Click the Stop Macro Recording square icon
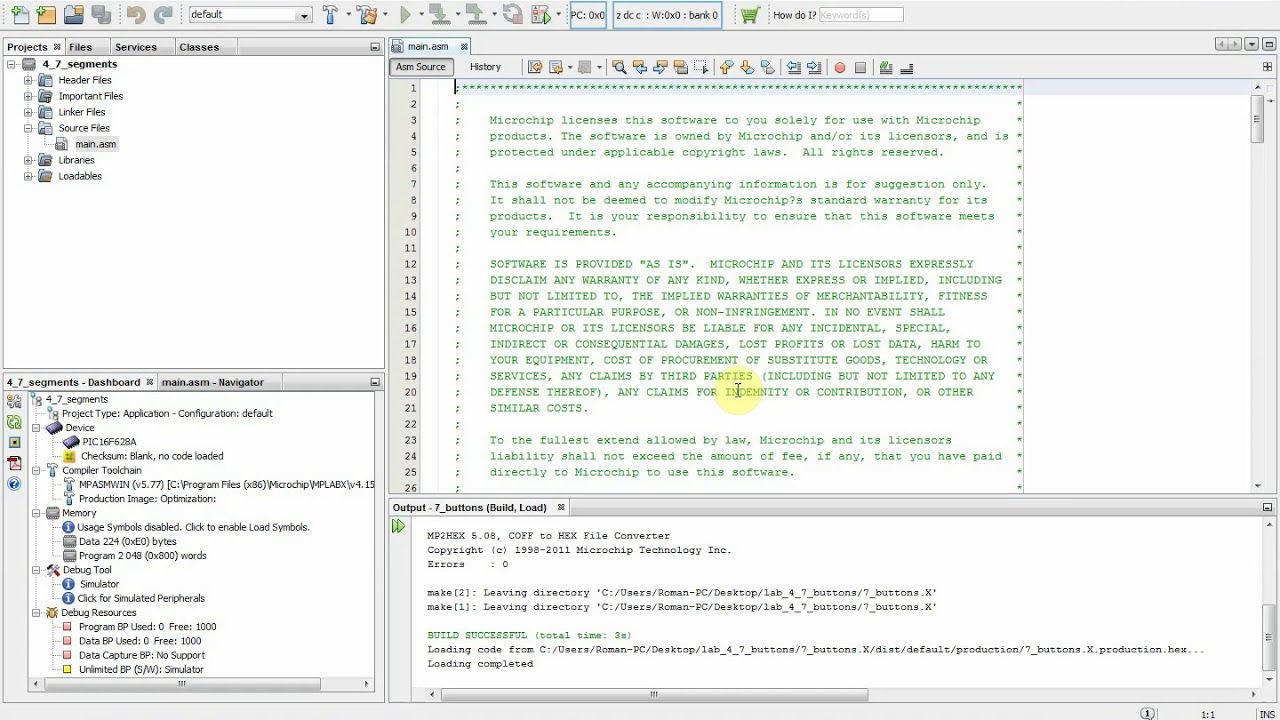Viewport: 1280px width, 720px height. [x=860, y=67]
